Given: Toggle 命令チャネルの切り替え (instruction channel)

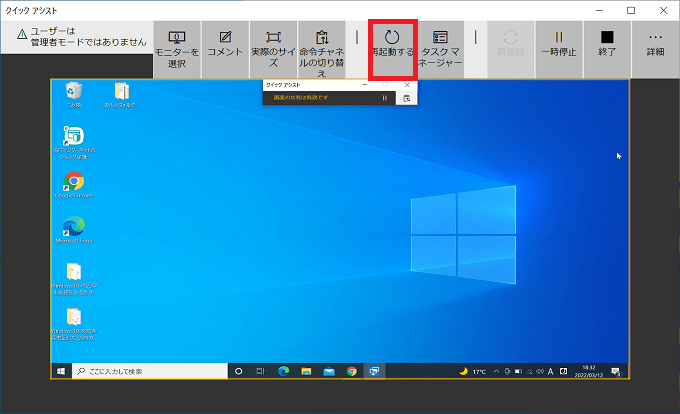Looking at the screenshot, I should [x=321, y=49].
